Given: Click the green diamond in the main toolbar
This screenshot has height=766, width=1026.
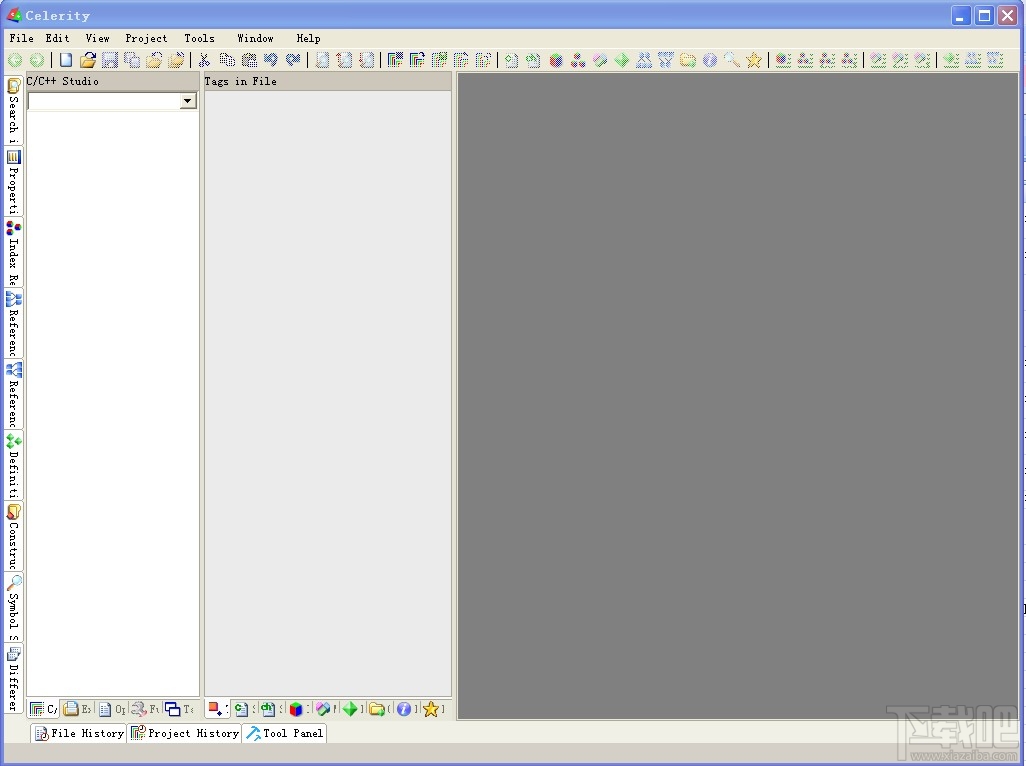Looking at the screenshot, I should 622,61.
